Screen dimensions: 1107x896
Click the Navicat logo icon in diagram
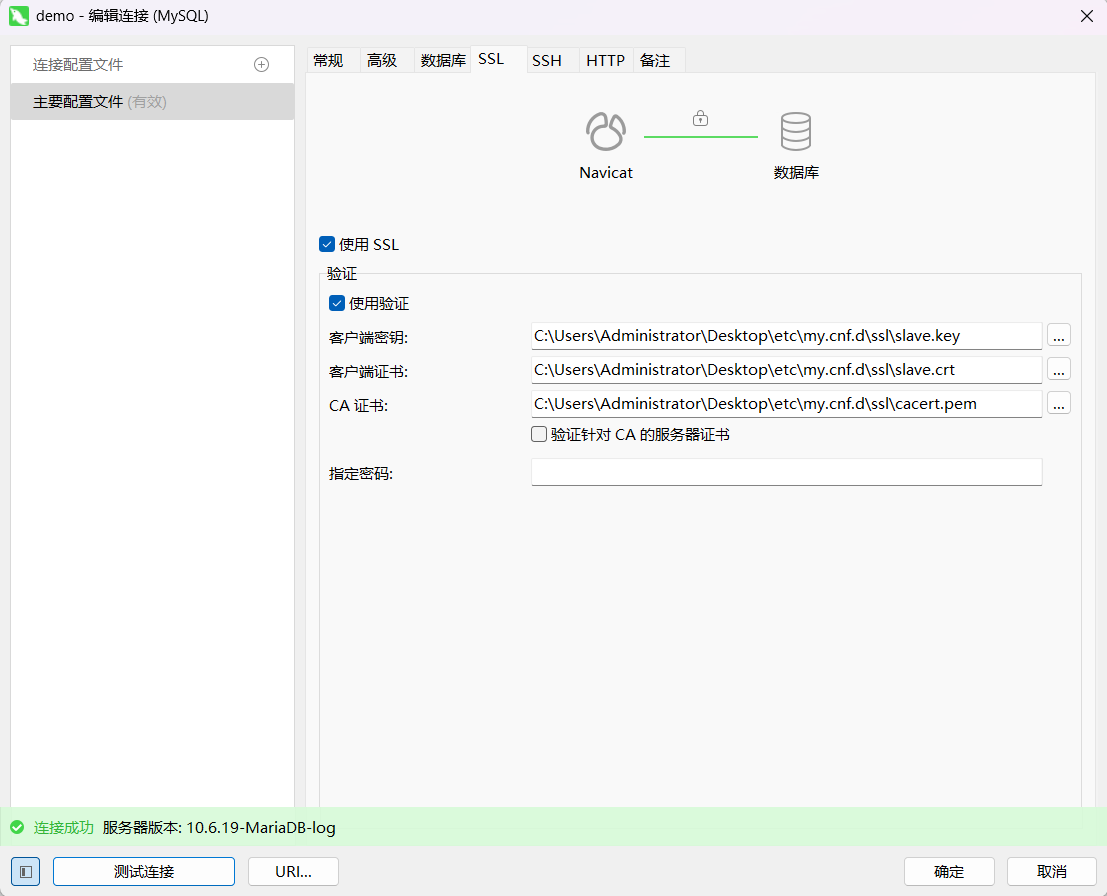[x=606, y=131]
